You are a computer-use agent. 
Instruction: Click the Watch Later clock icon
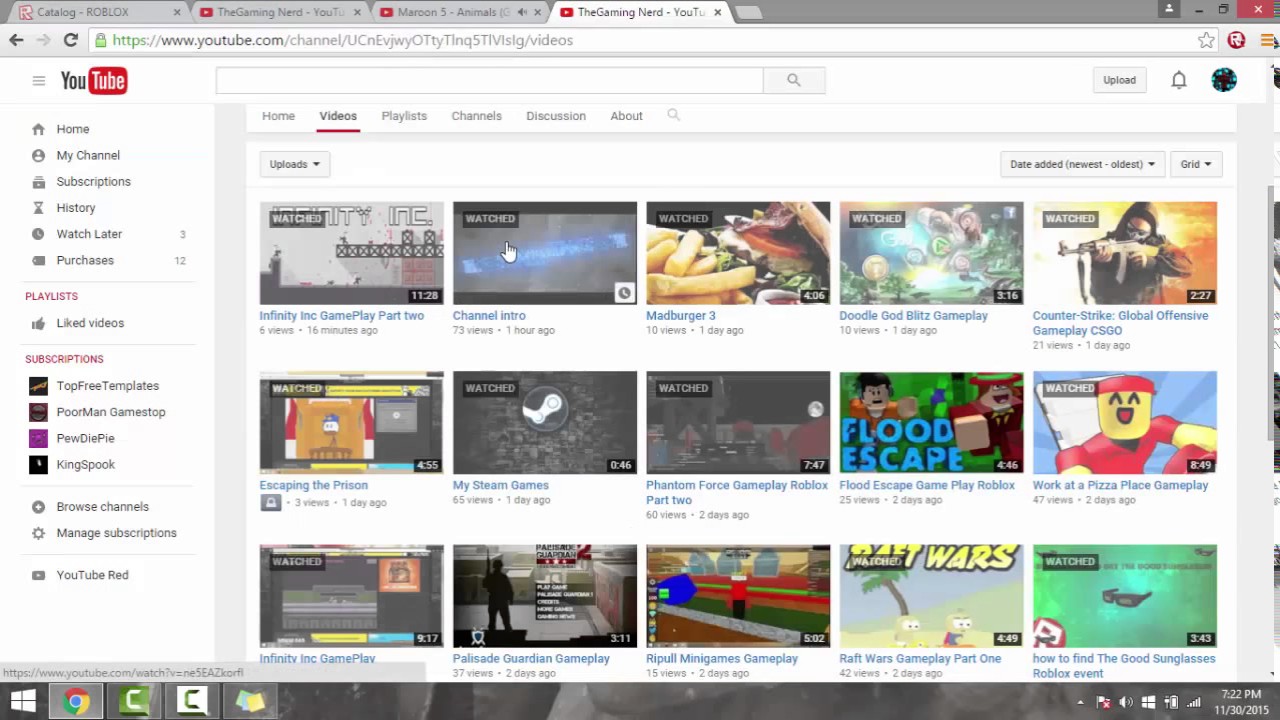38,234
